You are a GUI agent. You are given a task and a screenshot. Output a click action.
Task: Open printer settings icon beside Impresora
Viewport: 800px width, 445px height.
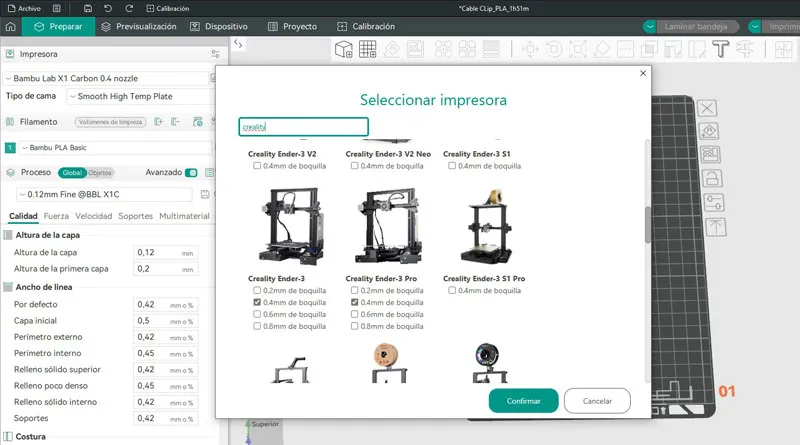(x=215, y=54)
